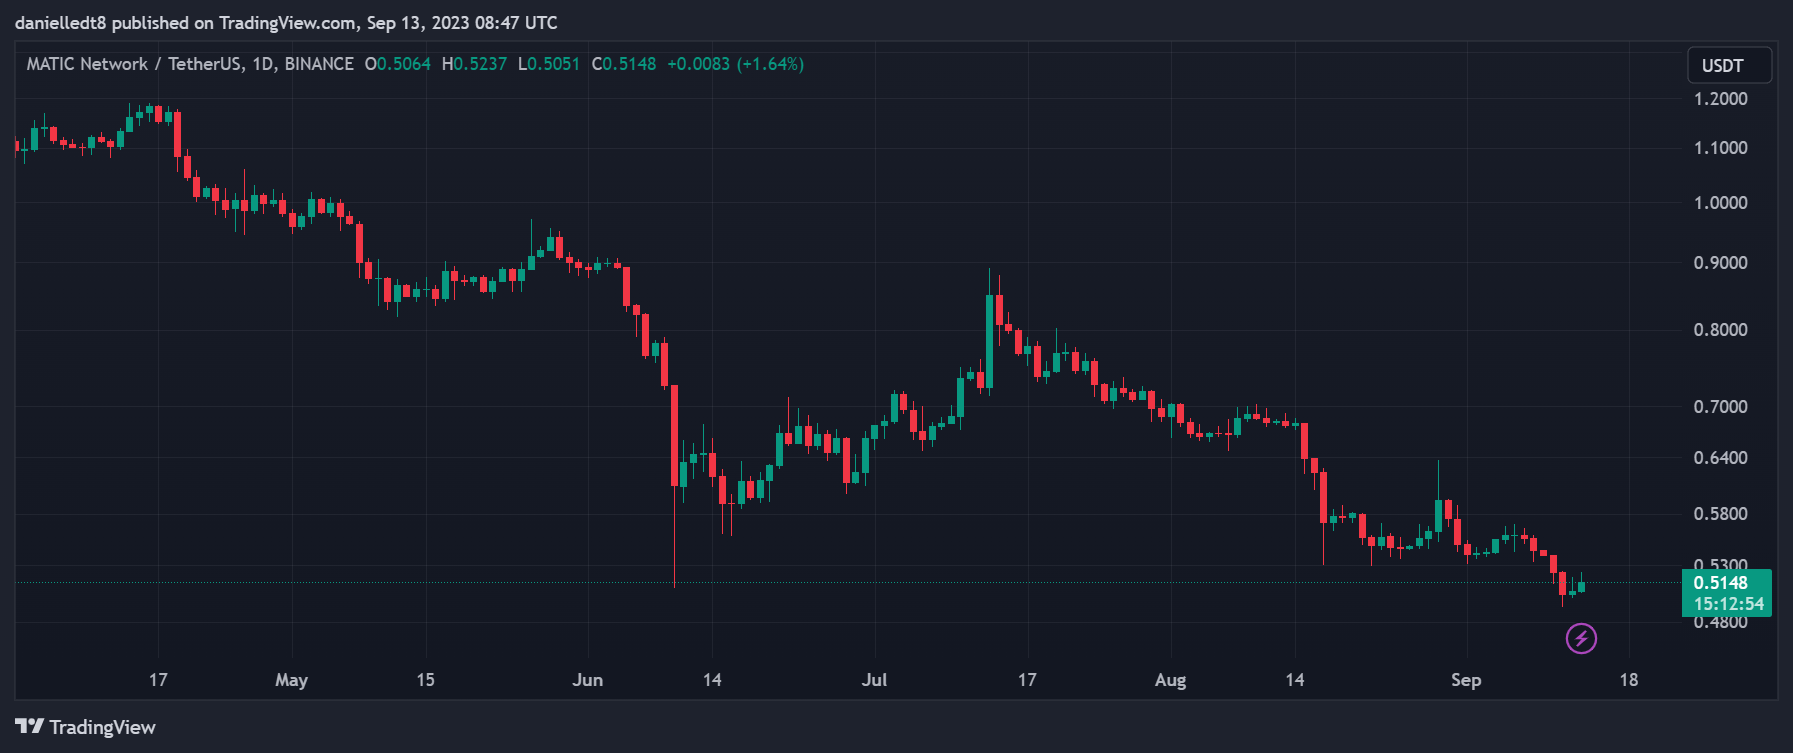This screenshot has width=1793, height=753.
Task: Click the purple lightning bolt icon
Action: click(x=1581, y=638)
